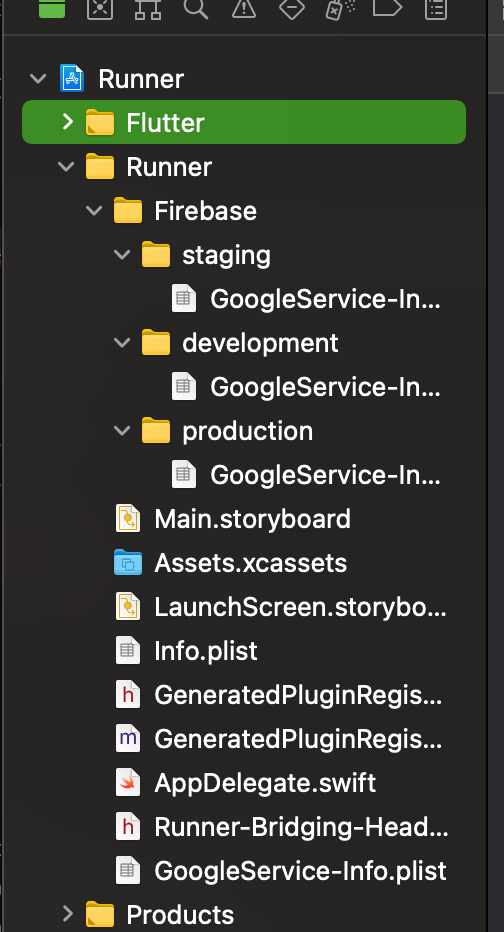Select the LaunchScreen.storyboard file name

301,607
